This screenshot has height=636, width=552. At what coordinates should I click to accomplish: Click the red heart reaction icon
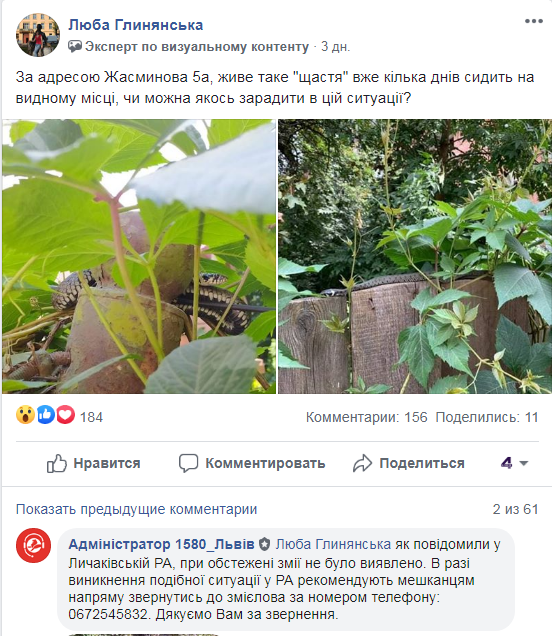(x=65, y=415)
